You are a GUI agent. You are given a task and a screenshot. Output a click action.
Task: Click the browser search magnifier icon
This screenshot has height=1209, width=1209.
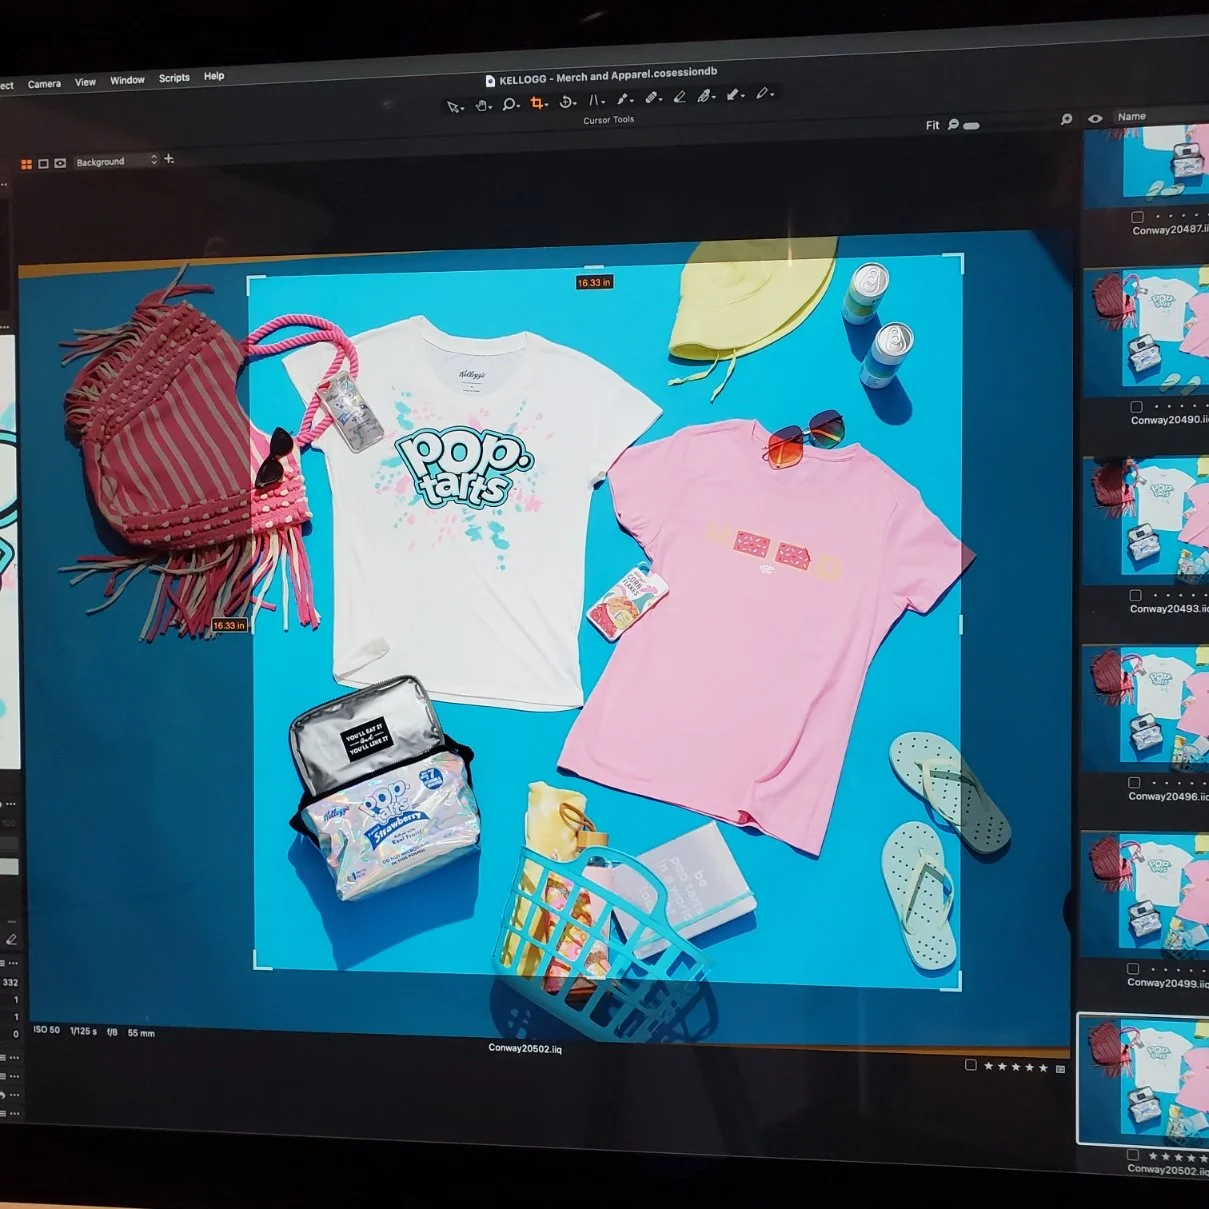pyautogui.click(x=1066, y=119)
